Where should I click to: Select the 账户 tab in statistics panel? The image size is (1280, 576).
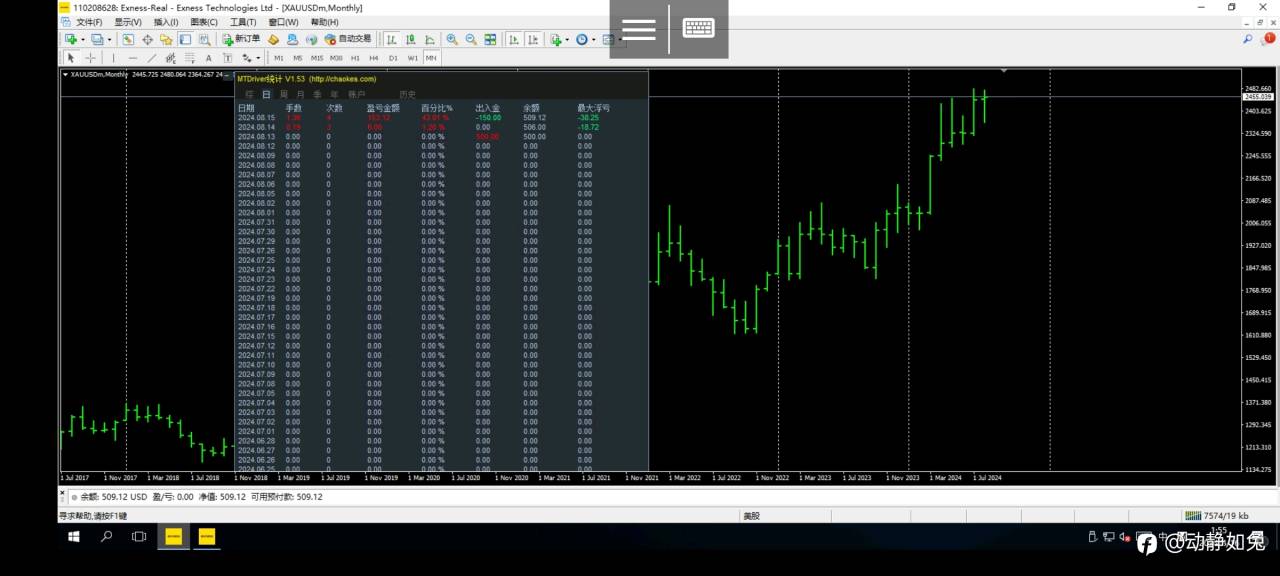click(357, 94)
